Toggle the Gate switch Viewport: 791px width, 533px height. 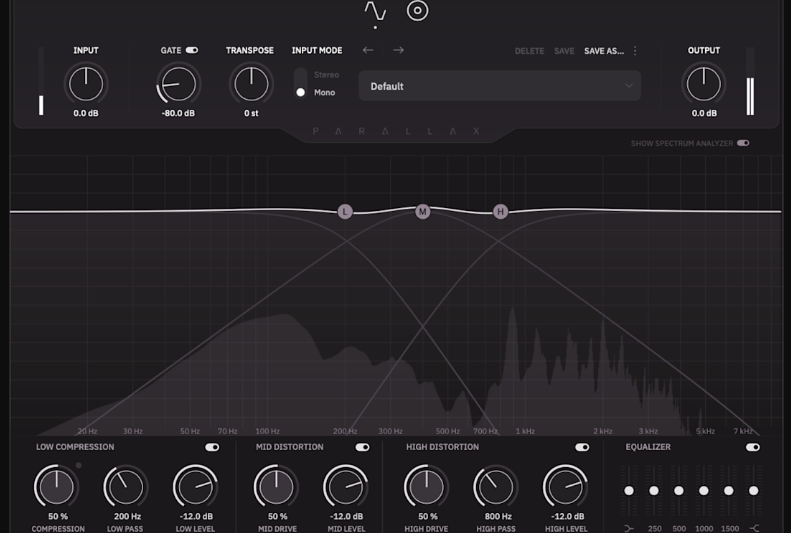tap(192, 50)
